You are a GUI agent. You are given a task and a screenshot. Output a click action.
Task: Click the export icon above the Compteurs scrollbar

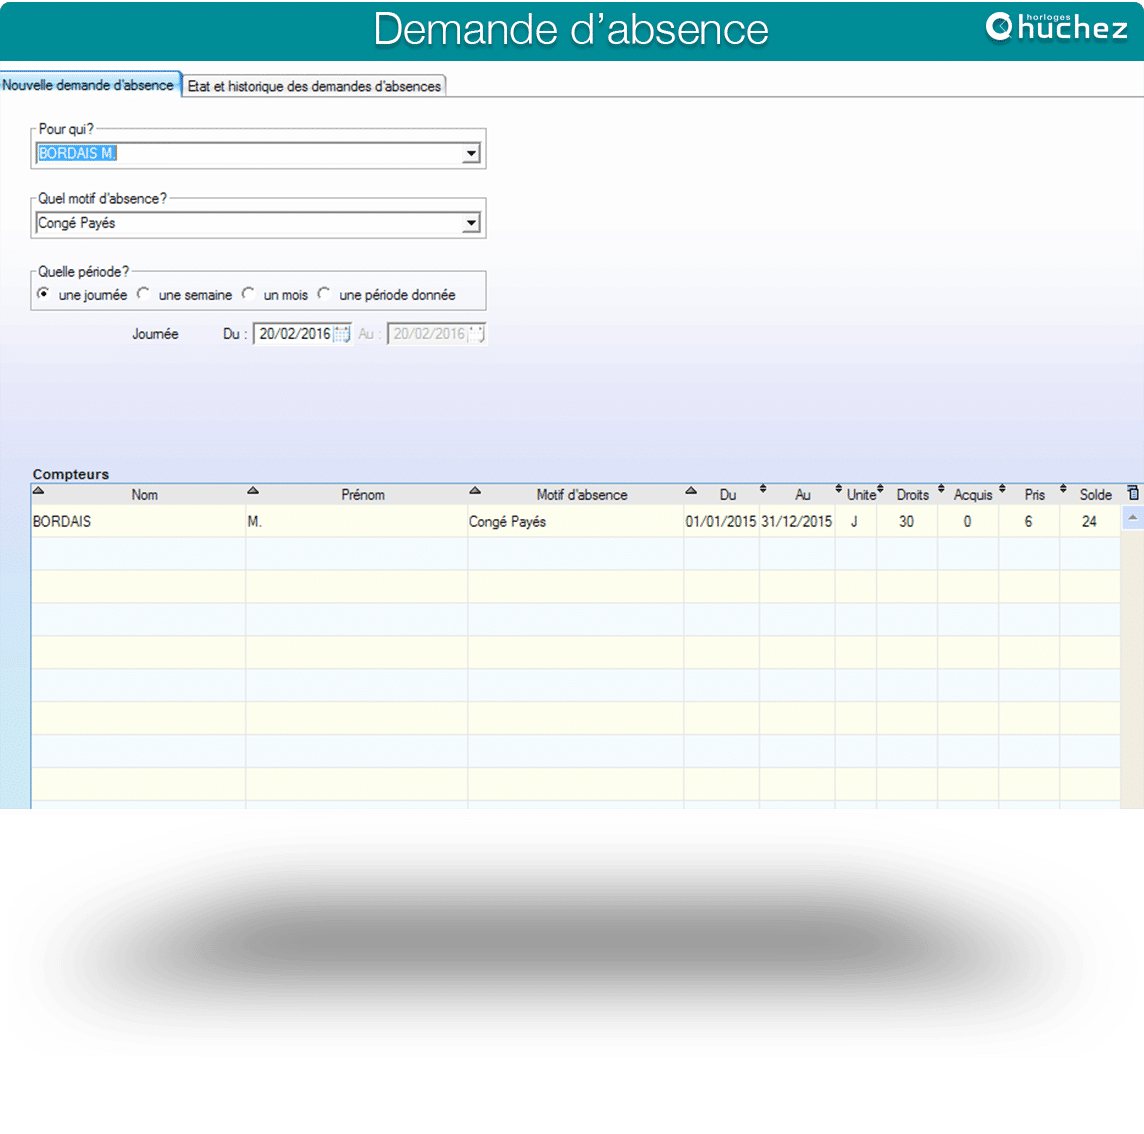[1131, 492]
